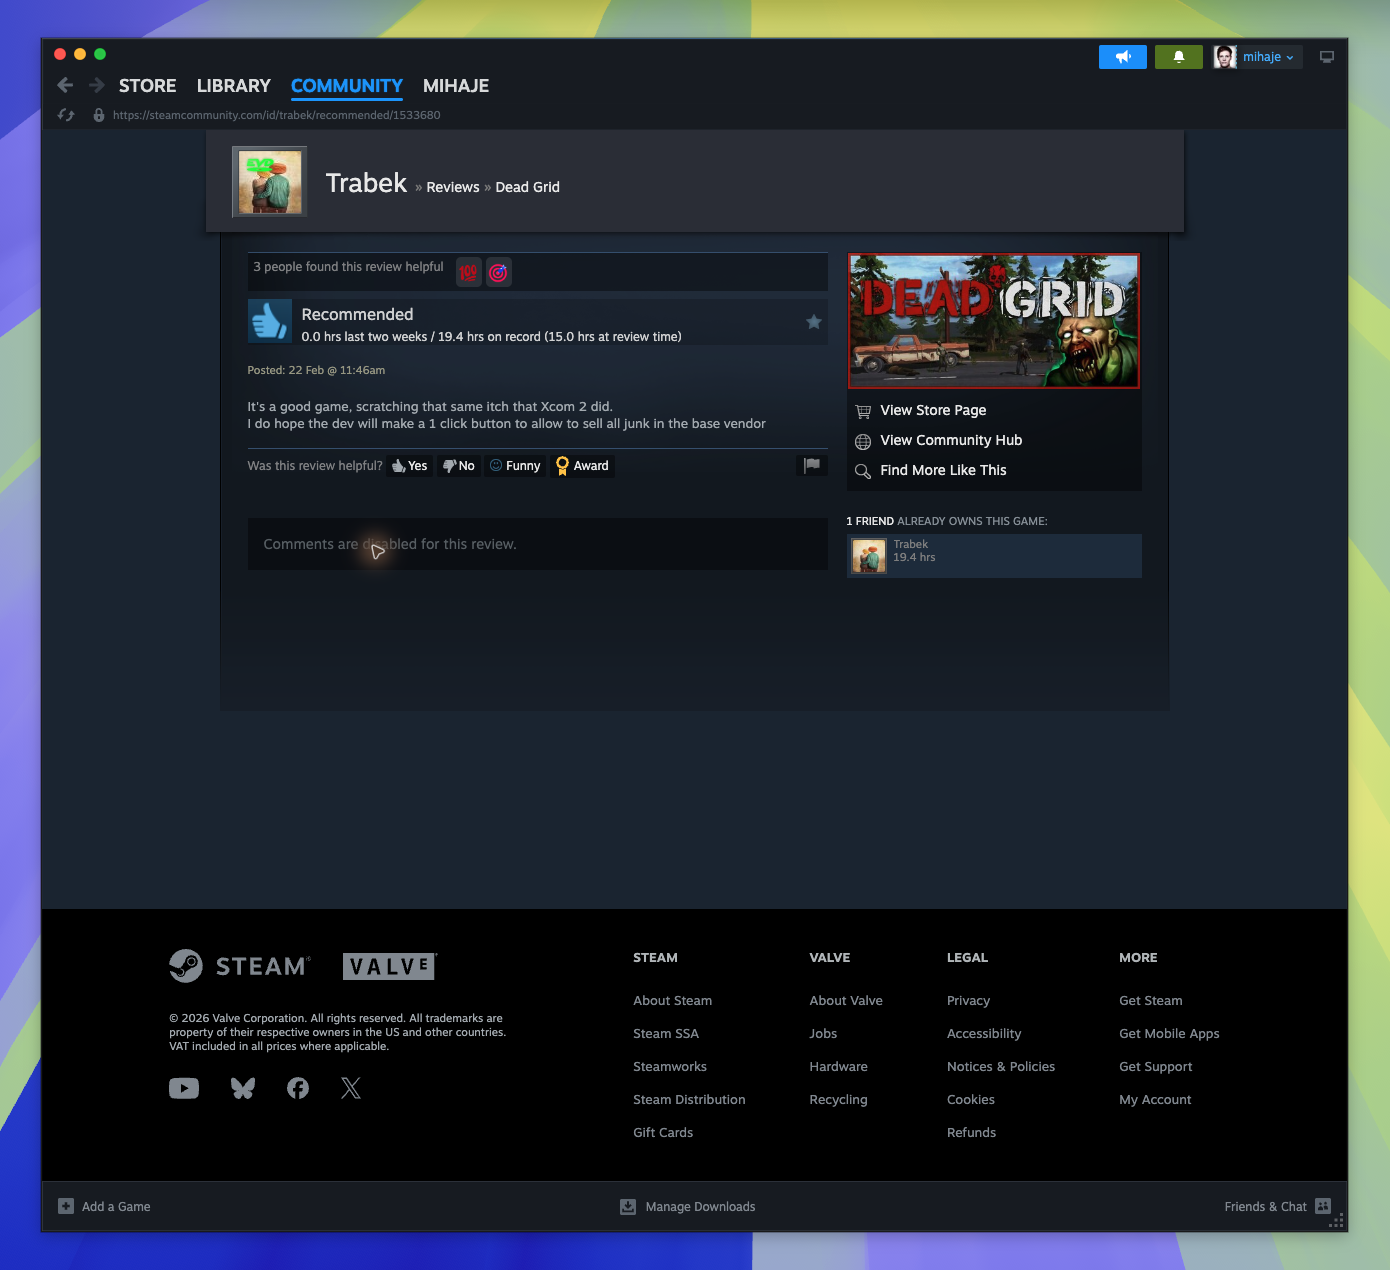Viewport: 1390px width, 1270px height.
Task: Click Trabek's profile avatar in header
Action: 270,182
